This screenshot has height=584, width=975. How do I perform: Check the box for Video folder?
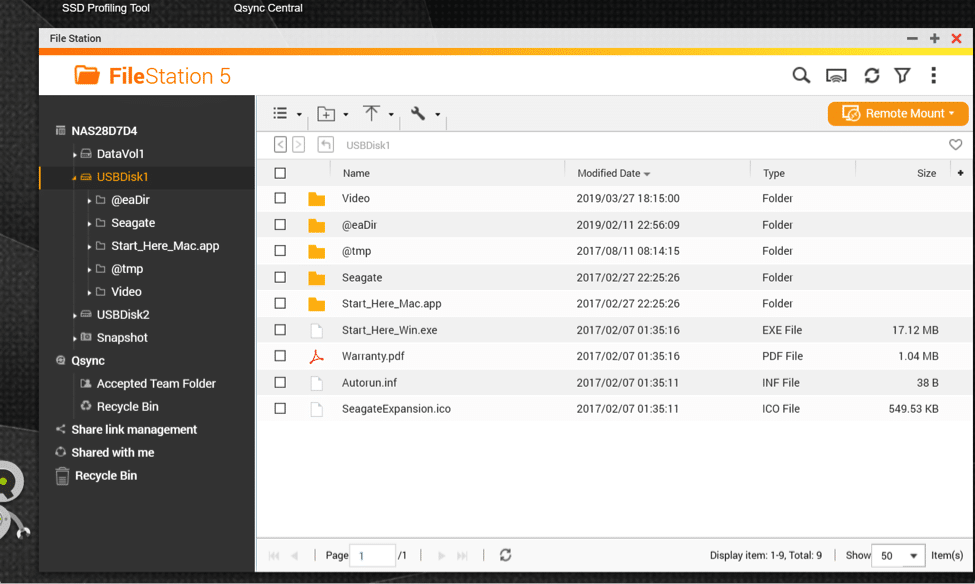coord(280,198)
